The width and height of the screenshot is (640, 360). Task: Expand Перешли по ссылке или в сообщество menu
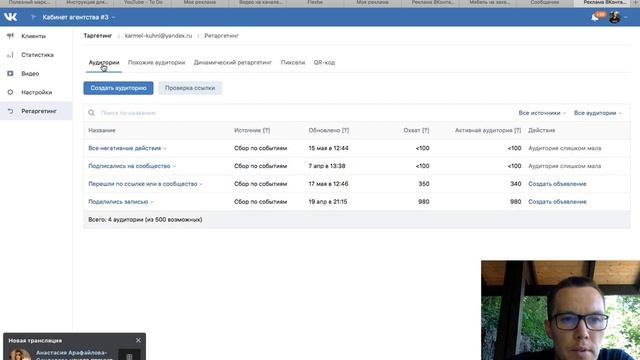[201, 184]
